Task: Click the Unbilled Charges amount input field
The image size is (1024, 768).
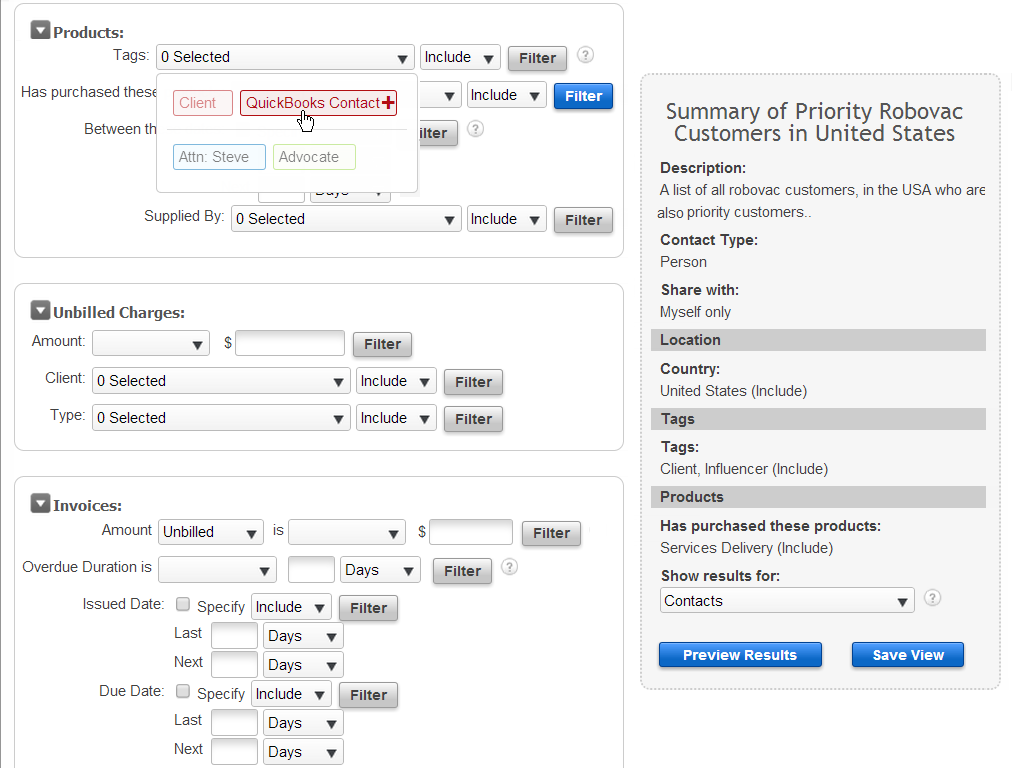Action: click(290, 343)
